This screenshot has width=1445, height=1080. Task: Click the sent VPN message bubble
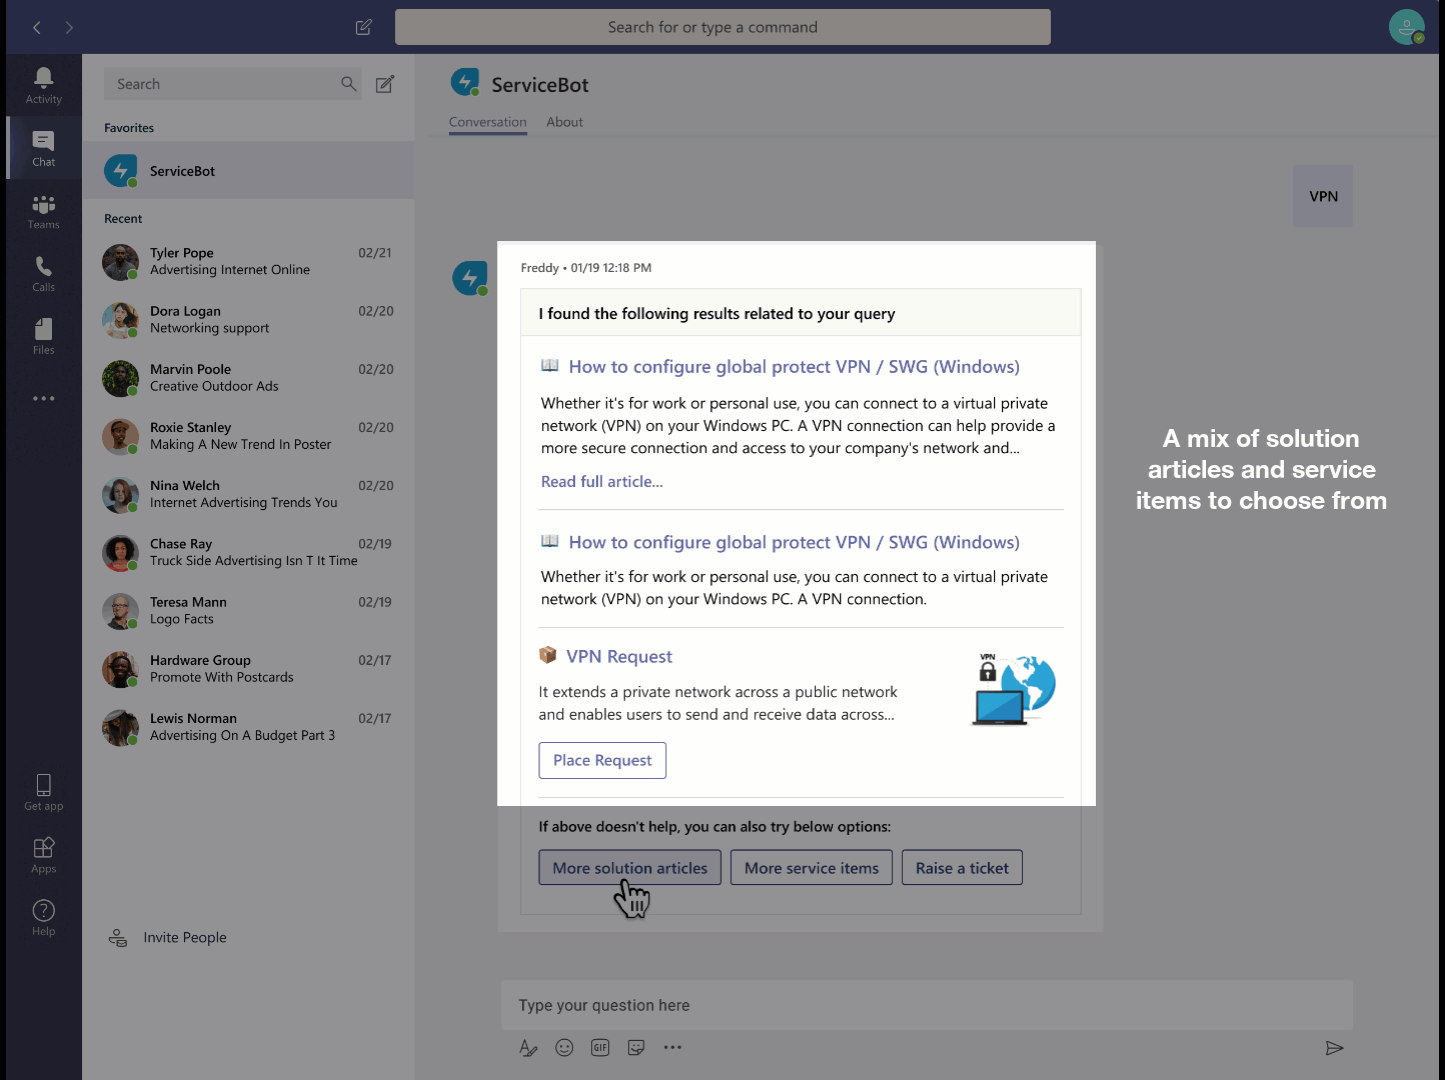[1323, 196]
